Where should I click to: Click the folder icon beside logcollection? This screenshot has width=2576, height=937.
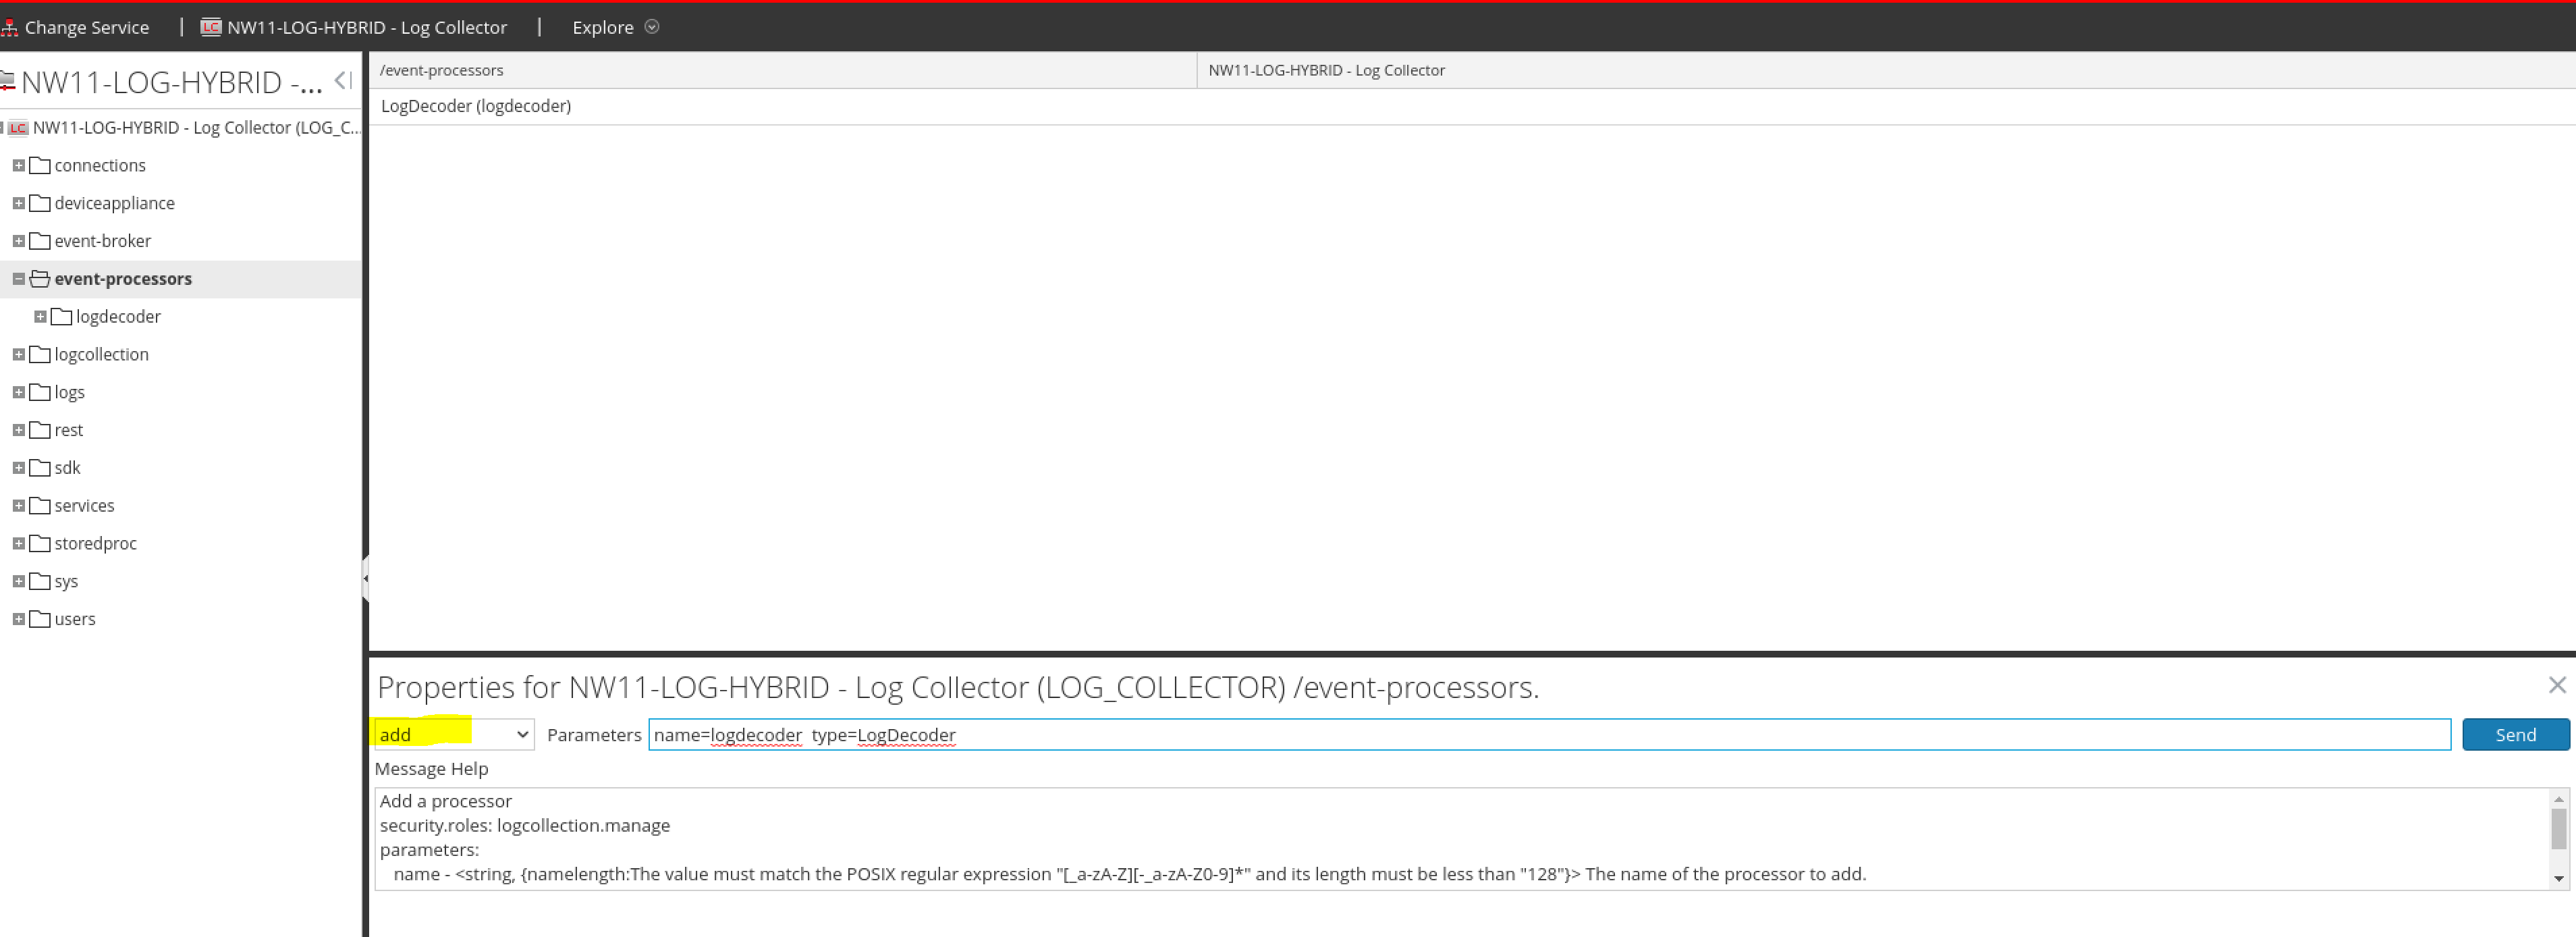click(x=39, y=354)
